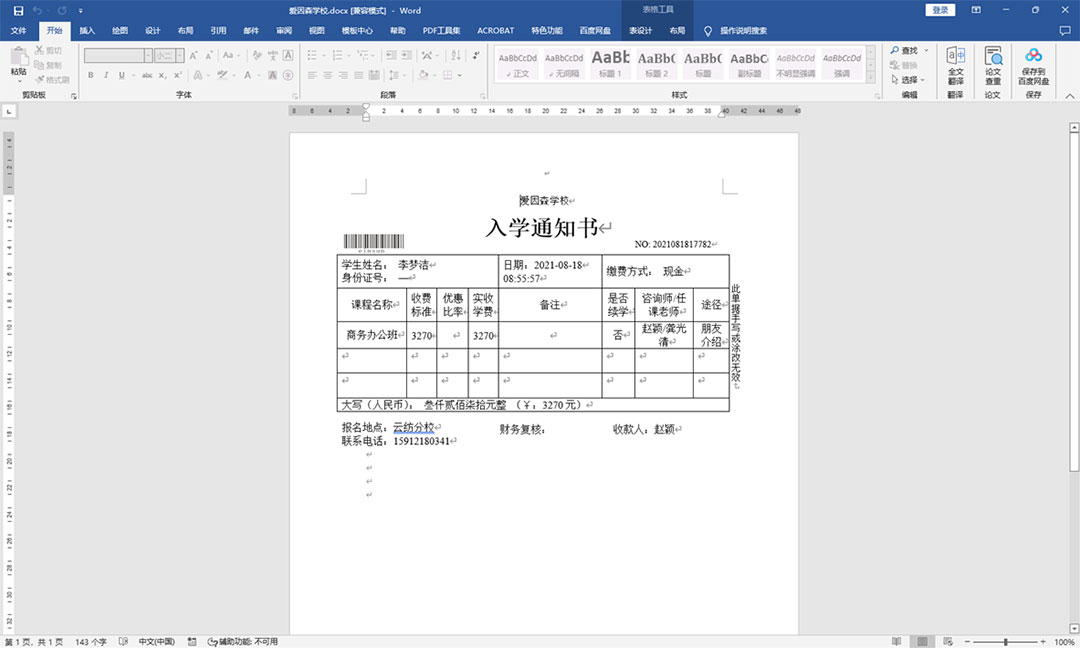The image size is (1080, 648).
Task: Click the 登录 sign-in button
Action: click(x=940, y=10)
